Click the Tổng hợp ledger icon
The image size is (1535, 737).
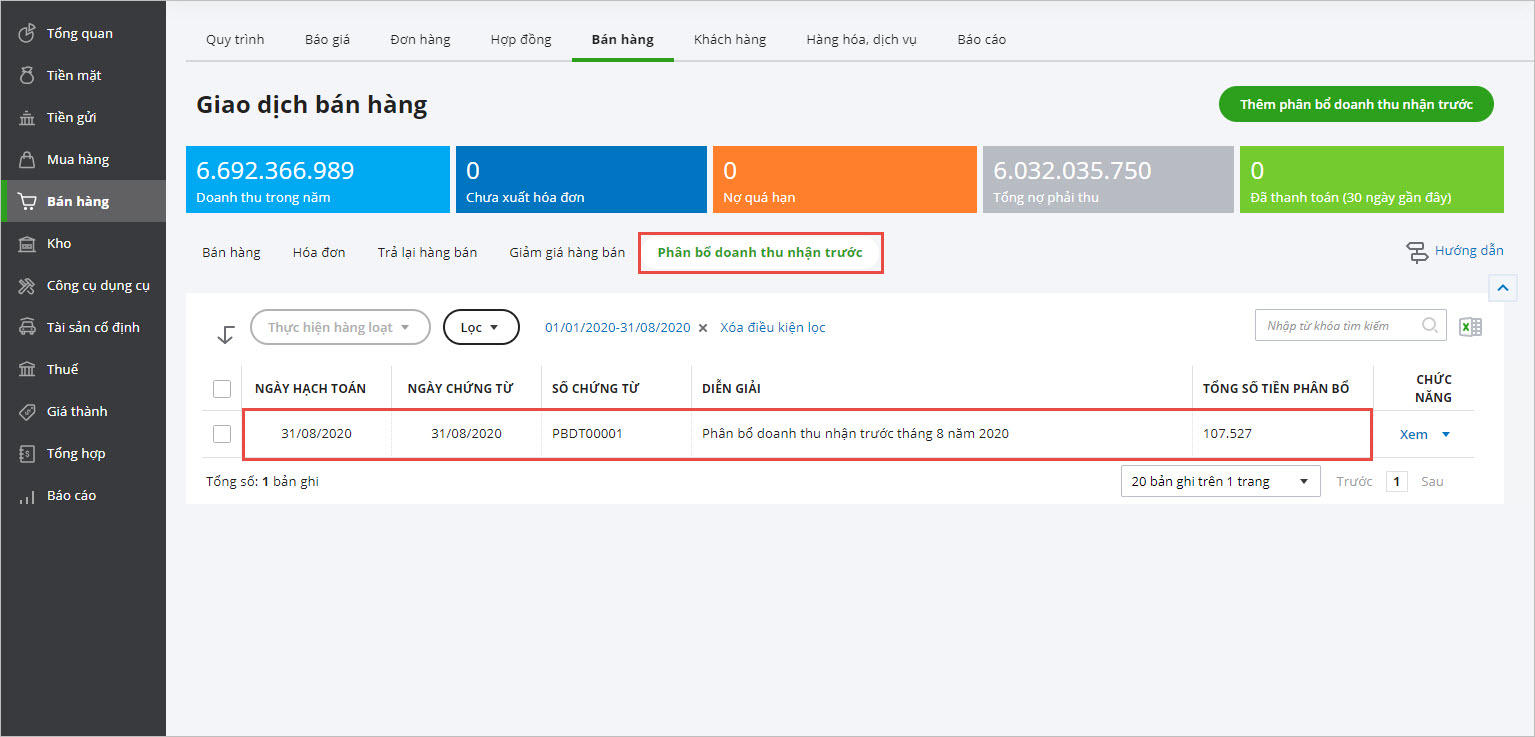coord(27,454)
